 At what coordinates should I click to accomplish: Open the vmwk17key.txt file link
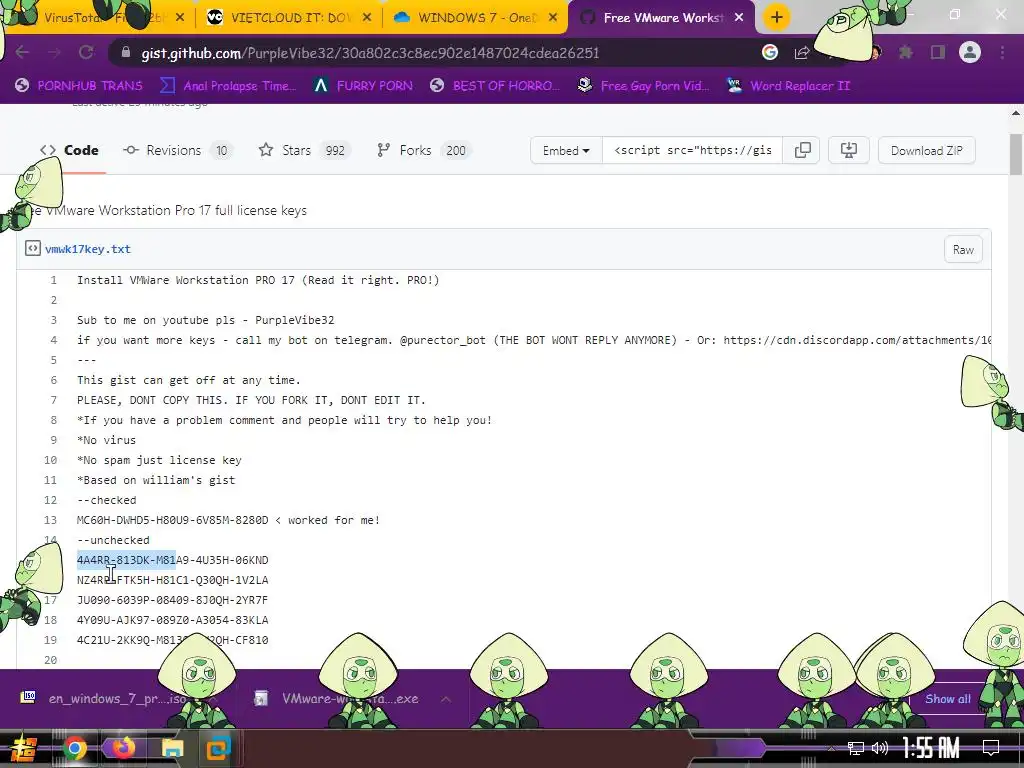88,249
